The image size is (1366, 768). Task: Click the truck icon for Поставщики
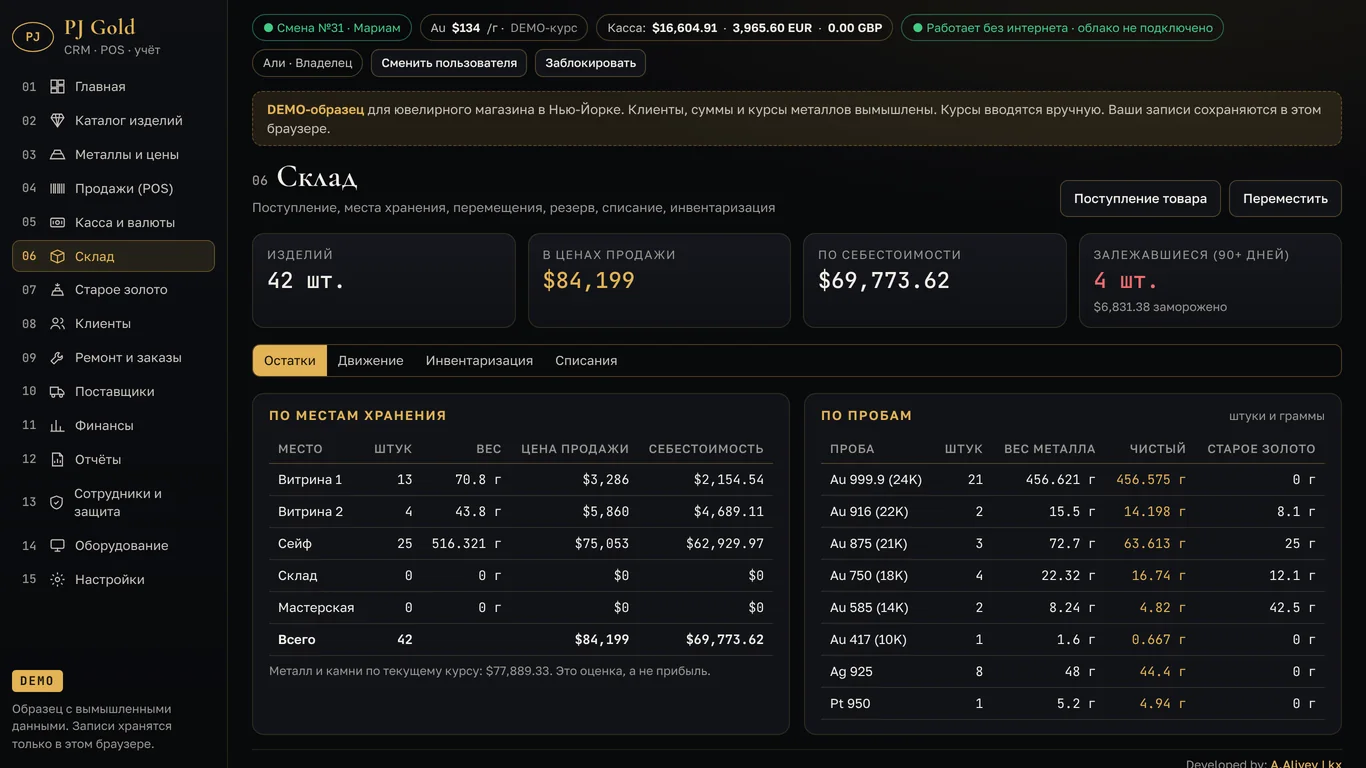click(x=58, y=392)
